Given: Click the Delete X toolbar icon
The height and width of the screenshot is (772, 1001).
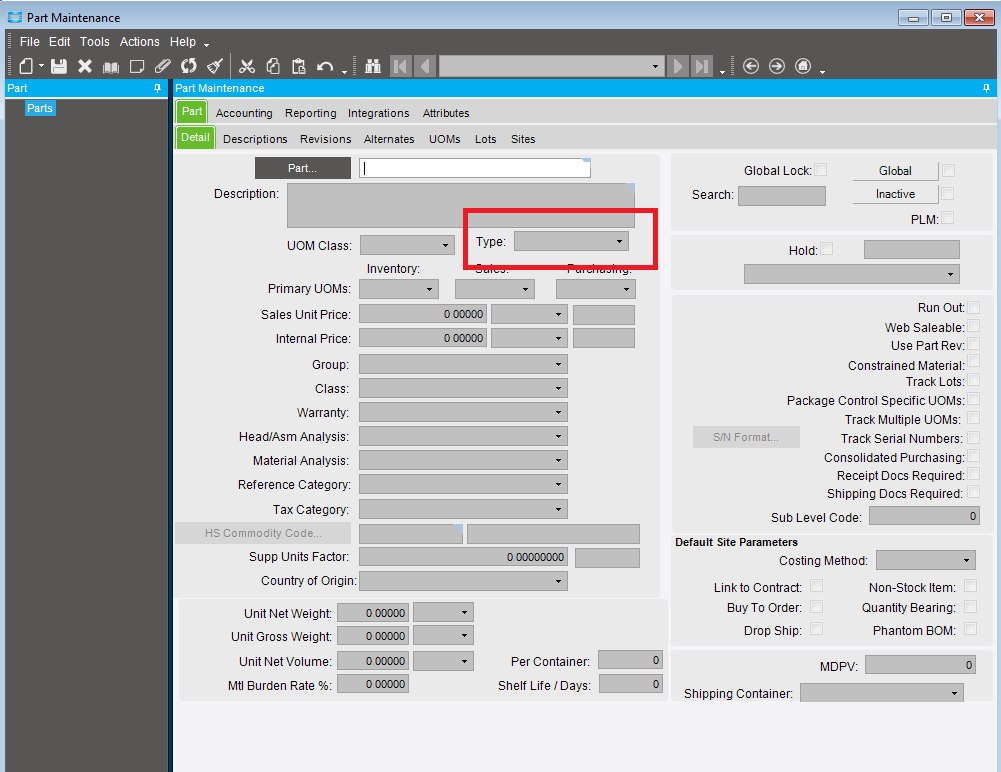Looking at the screenshot, I should 85,66.
